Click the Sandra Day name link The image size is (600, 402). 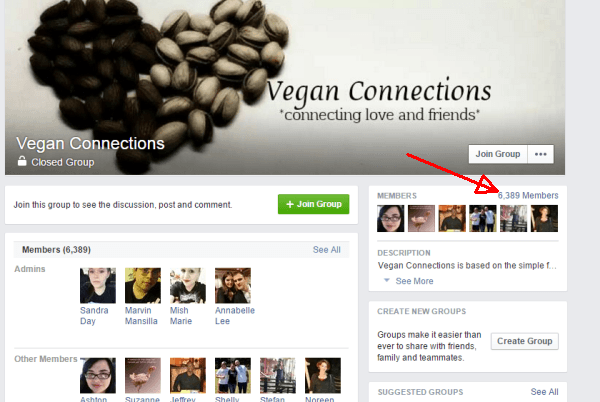(94, 316)
